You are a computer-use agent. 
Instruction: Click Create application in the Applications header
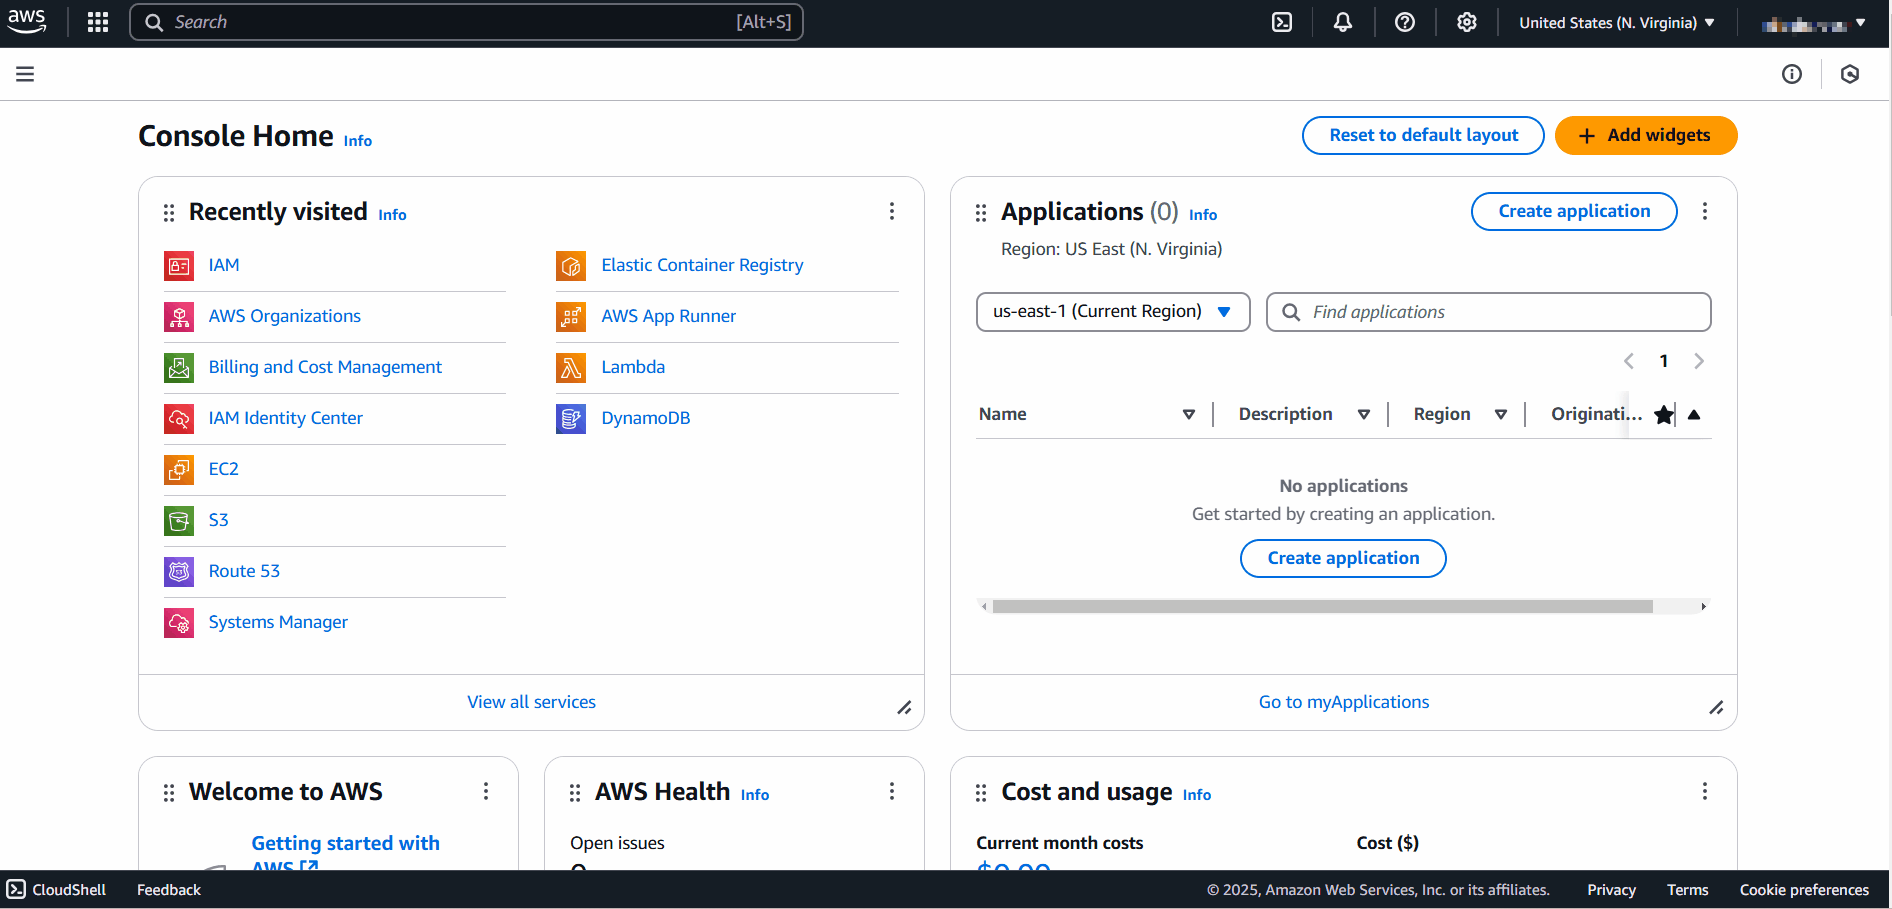[1574, 211]
